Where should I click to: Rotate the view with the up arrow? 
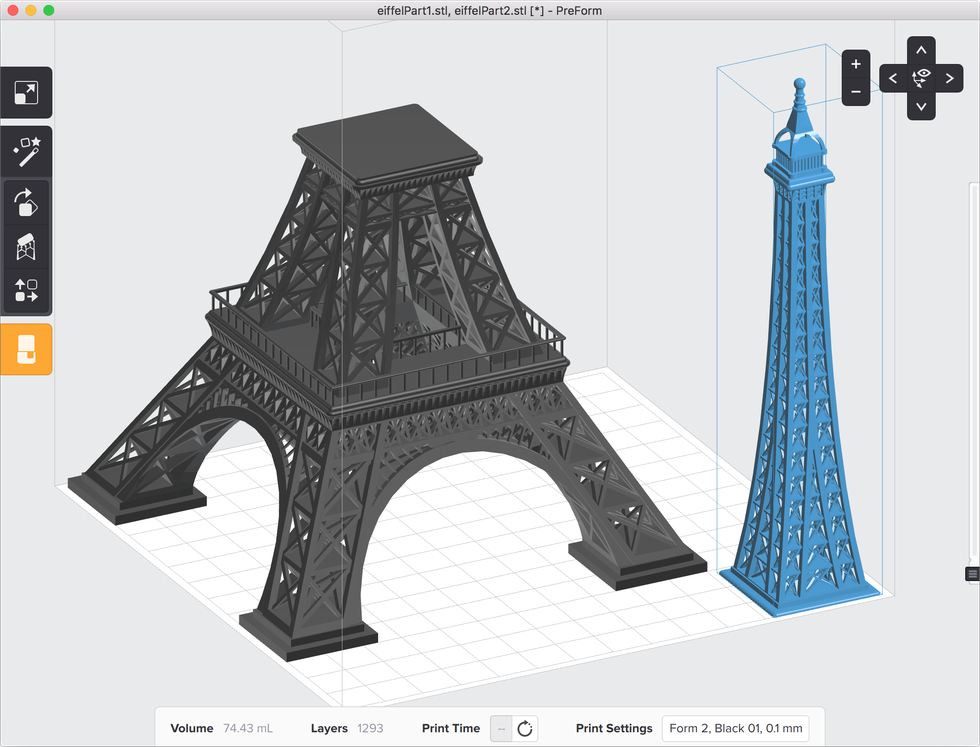(920, 49)
